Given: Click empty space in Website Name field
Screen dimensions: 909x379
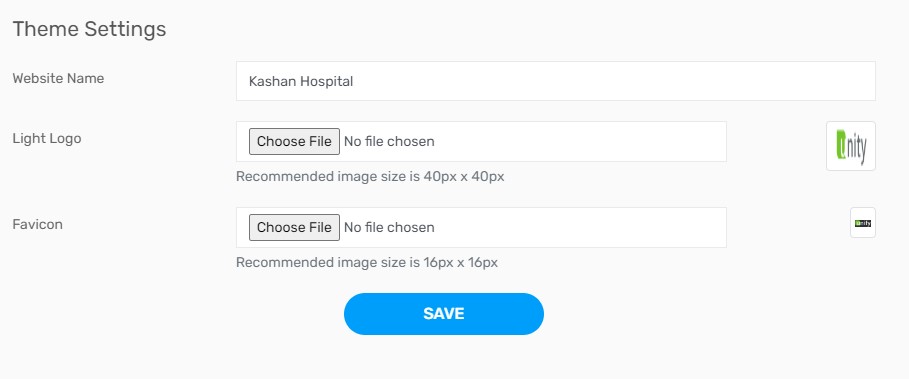Looking at the screenshot, I should (x=615, y=81).
